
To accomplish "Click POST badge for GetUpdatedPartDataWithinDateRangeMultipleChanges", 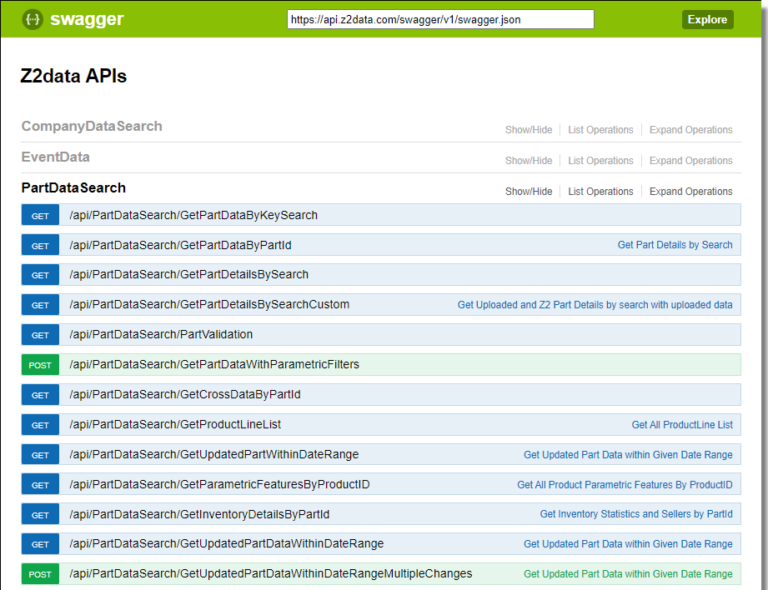I will point(40,575).
